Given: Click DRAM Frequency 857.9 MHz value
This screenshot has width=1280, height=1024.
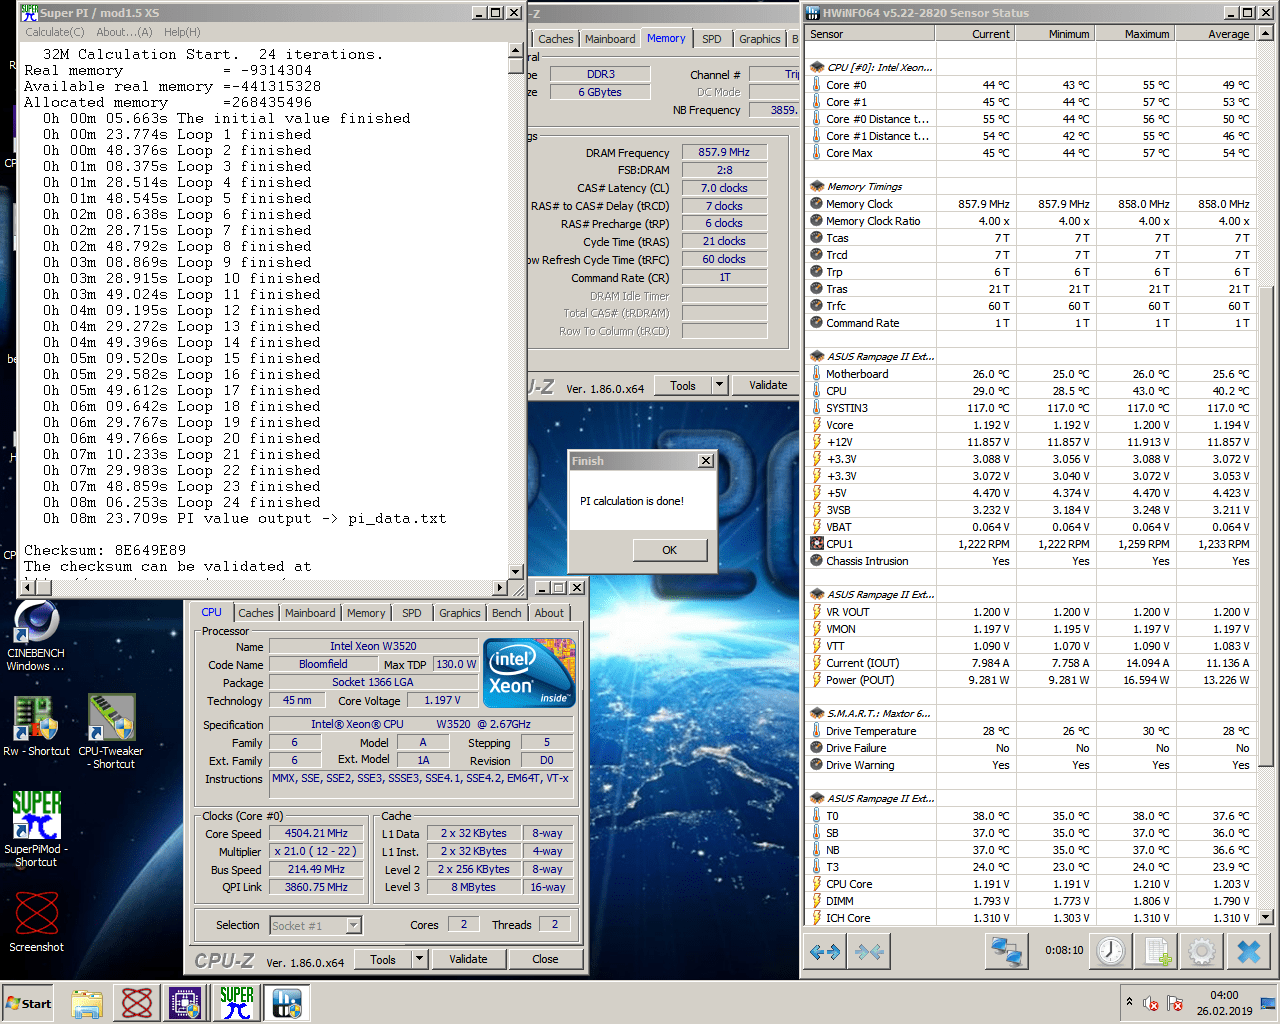Looking at the screenshot, I should [x=725, y=152].
